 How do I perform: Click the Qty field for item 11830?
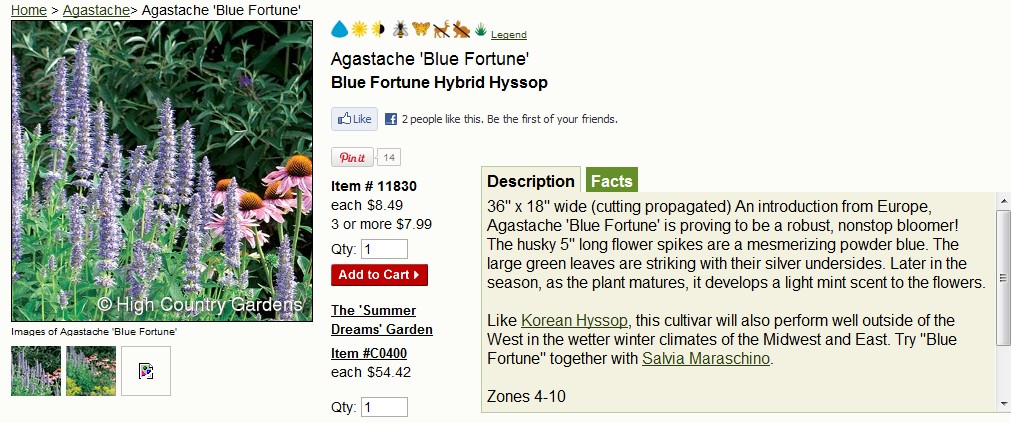384,249
